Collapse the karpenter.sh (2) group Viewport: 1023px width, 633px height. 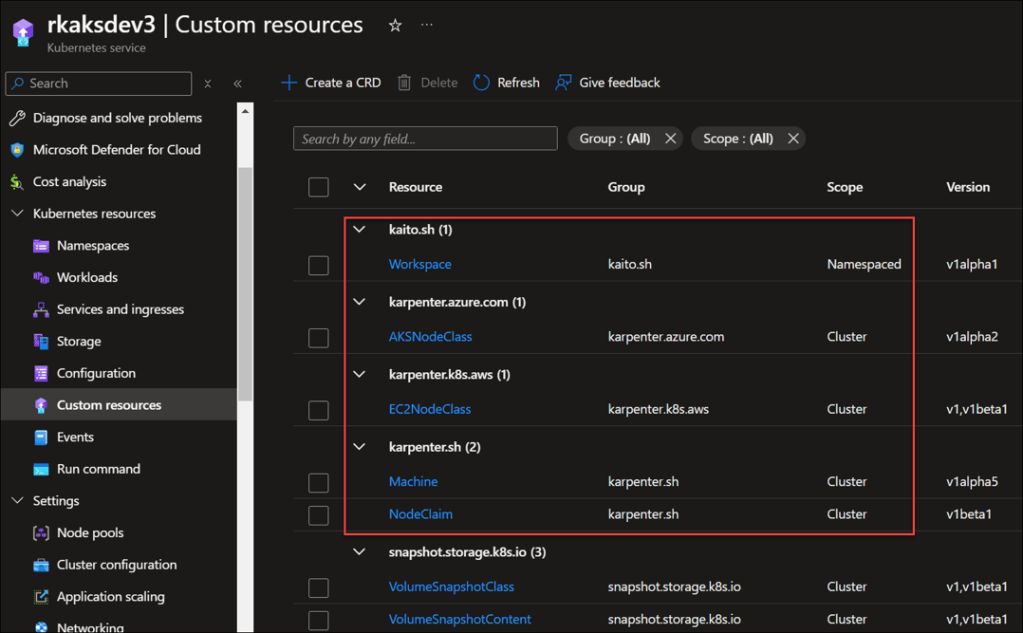[360, 447]
